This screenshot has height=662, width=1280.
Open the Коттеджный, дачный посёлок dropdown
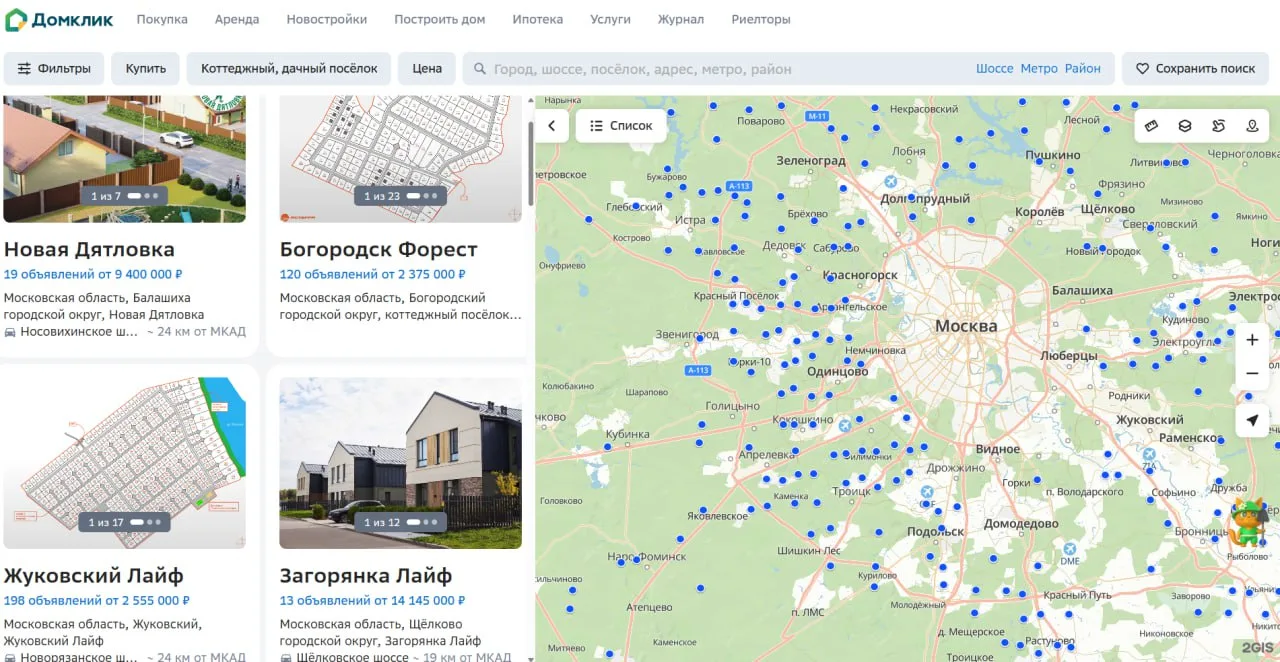tap(289, 69)
